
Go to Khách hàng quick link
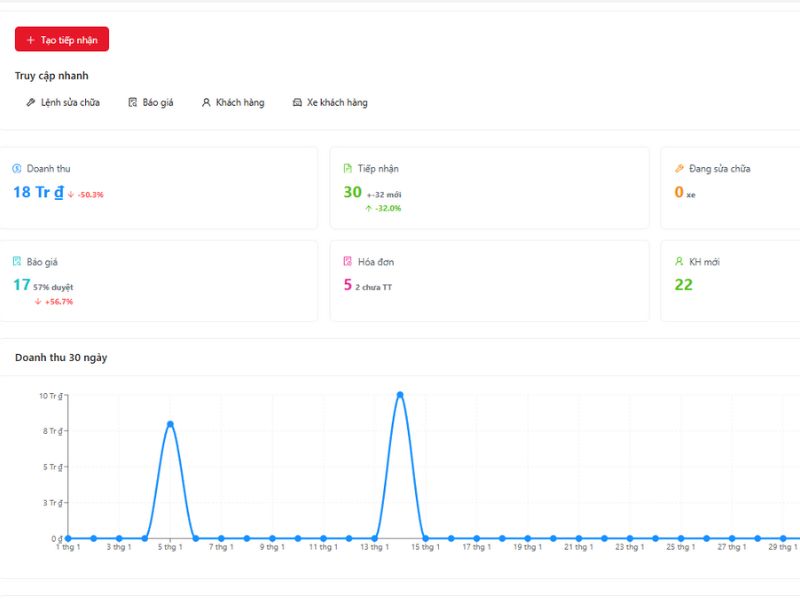point(239,102)
